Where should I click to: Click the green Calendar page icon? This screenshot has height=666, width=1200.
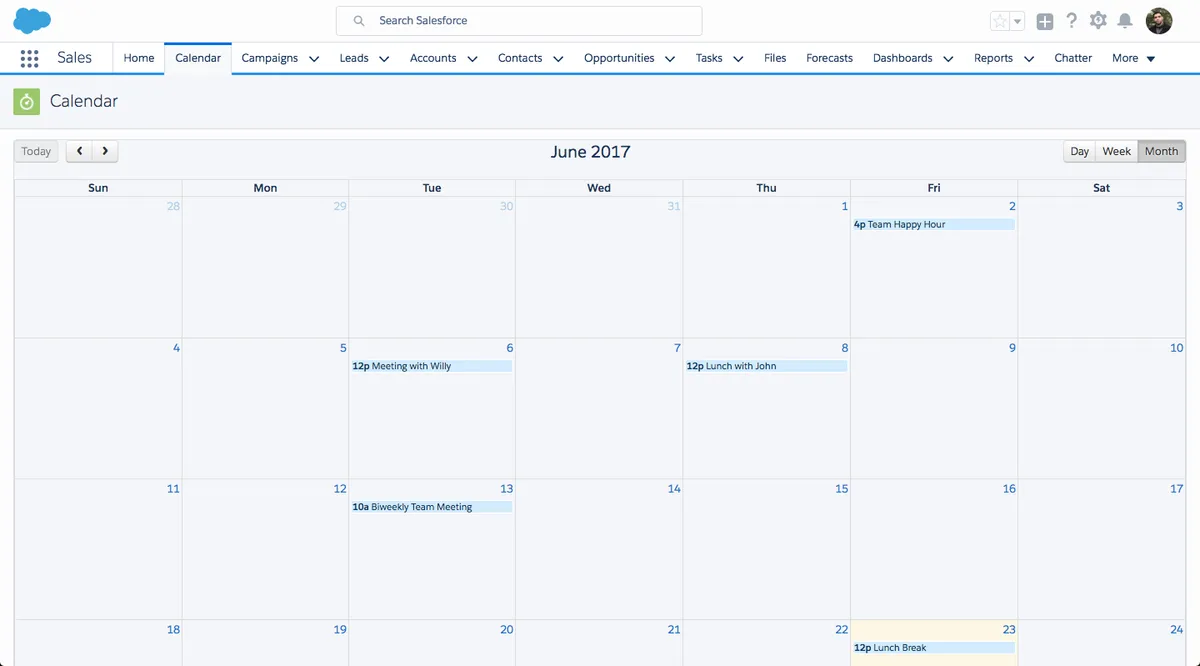click(27, 101)
